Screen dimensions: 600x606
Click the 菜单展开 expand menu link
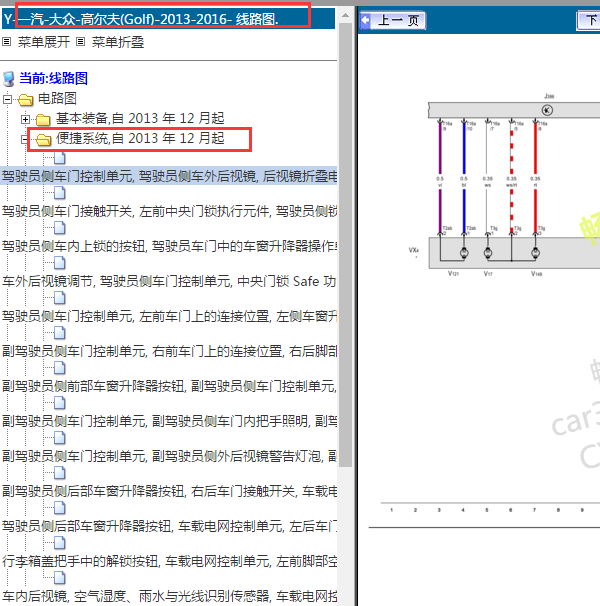click(44, 42)
